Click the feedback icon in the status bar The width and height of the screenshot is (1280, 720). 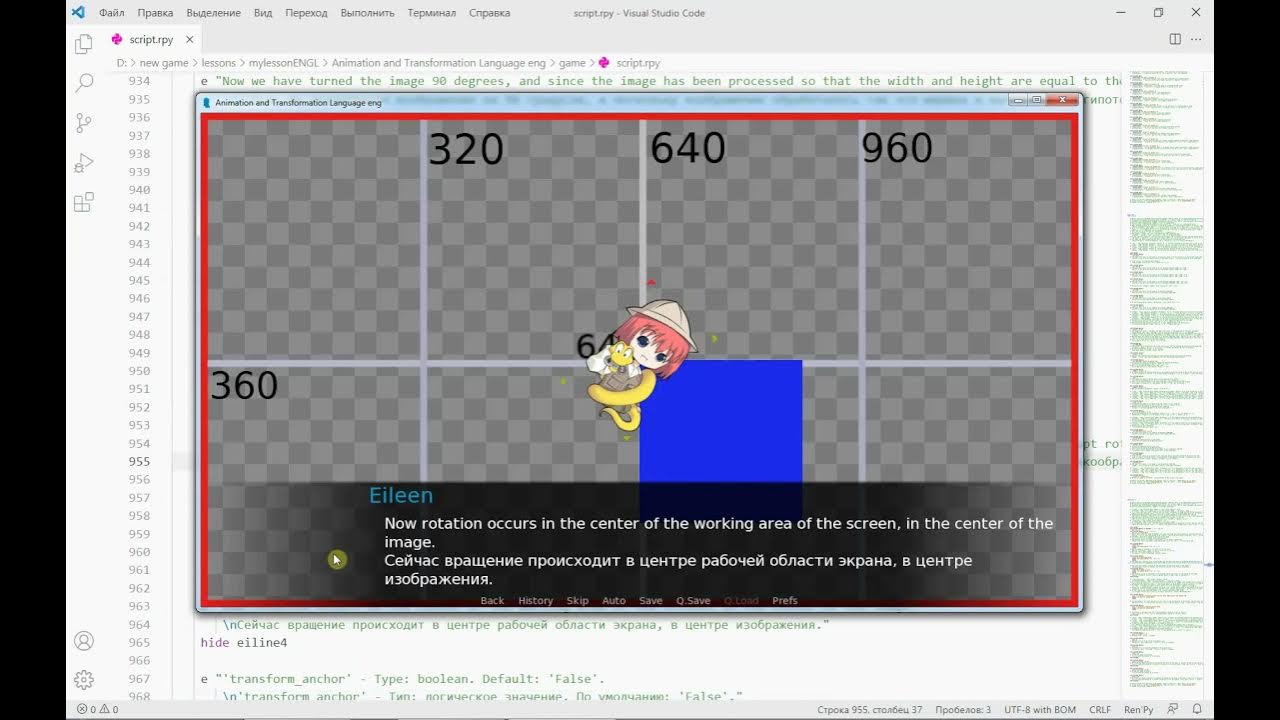[1172, 710]
